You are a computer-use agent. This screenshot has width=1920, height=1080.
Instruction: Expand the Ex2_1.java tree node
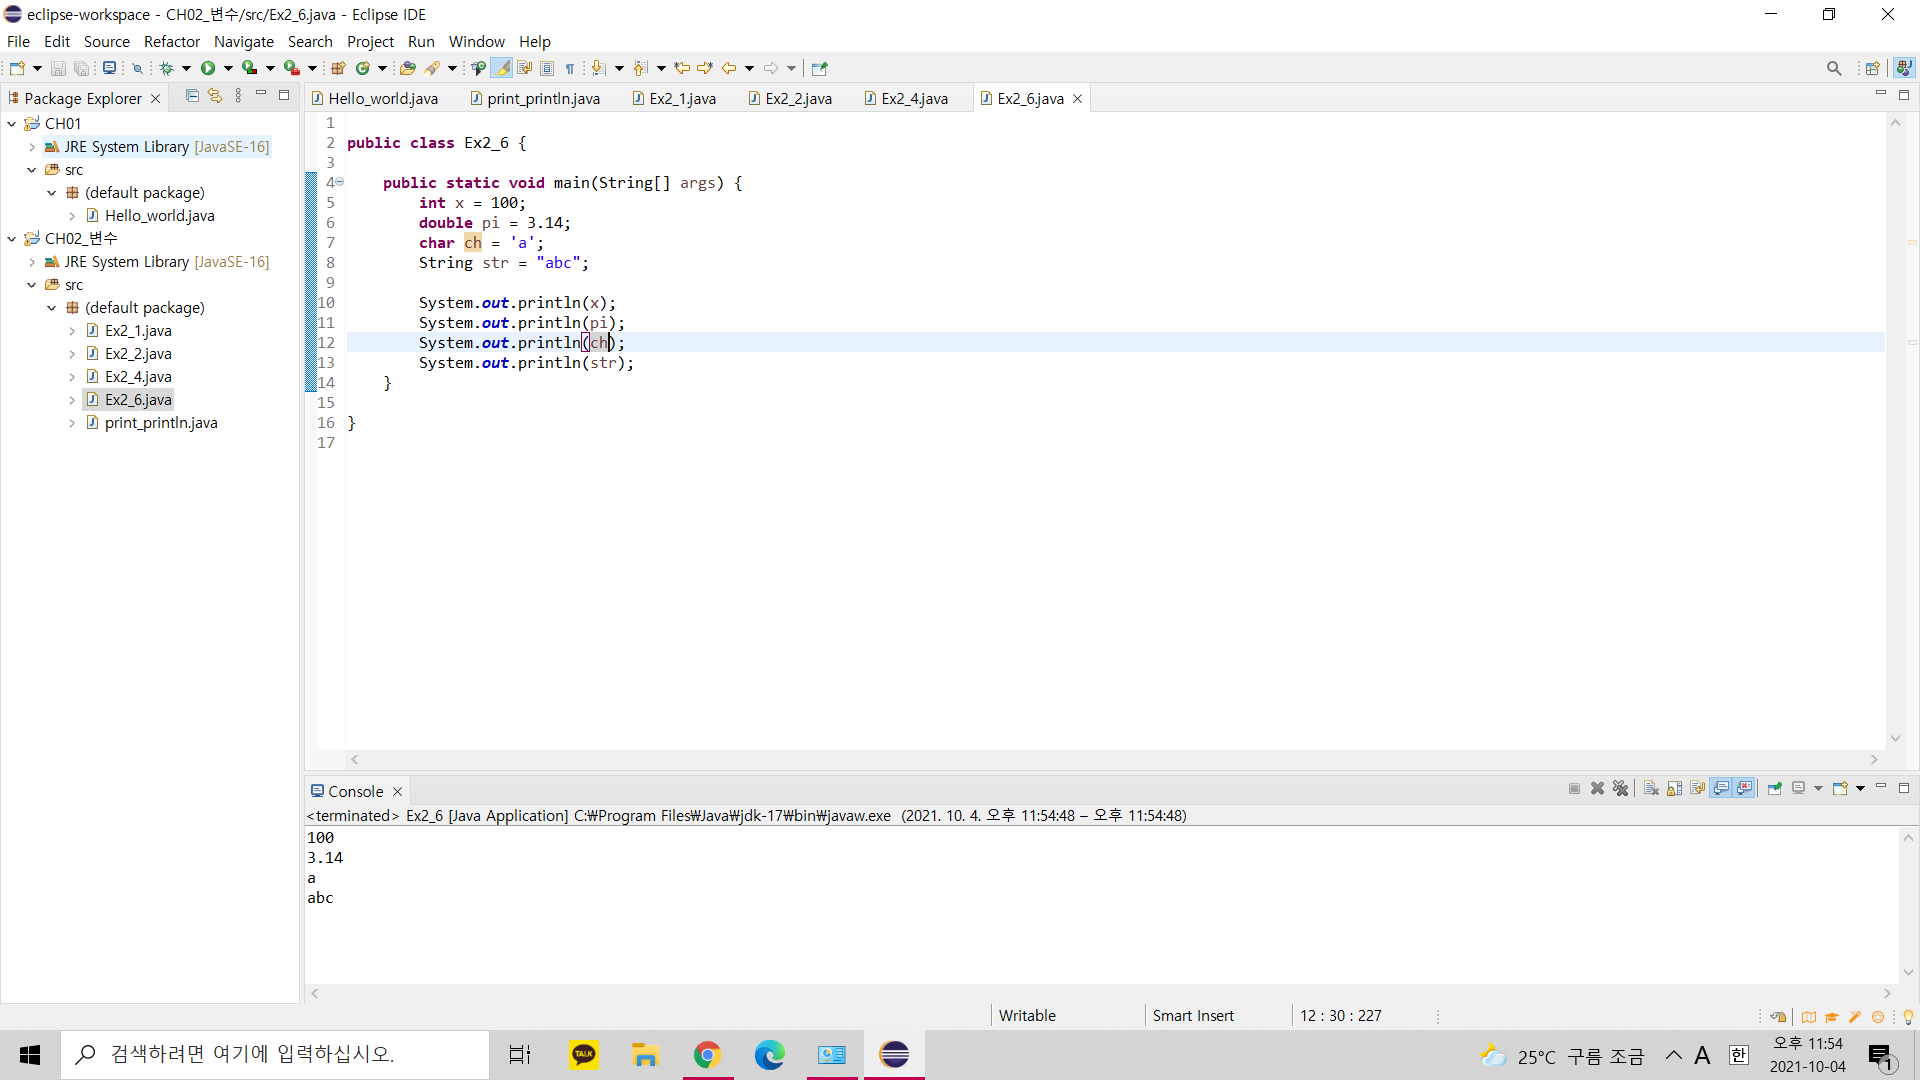[x=72, y=331]
